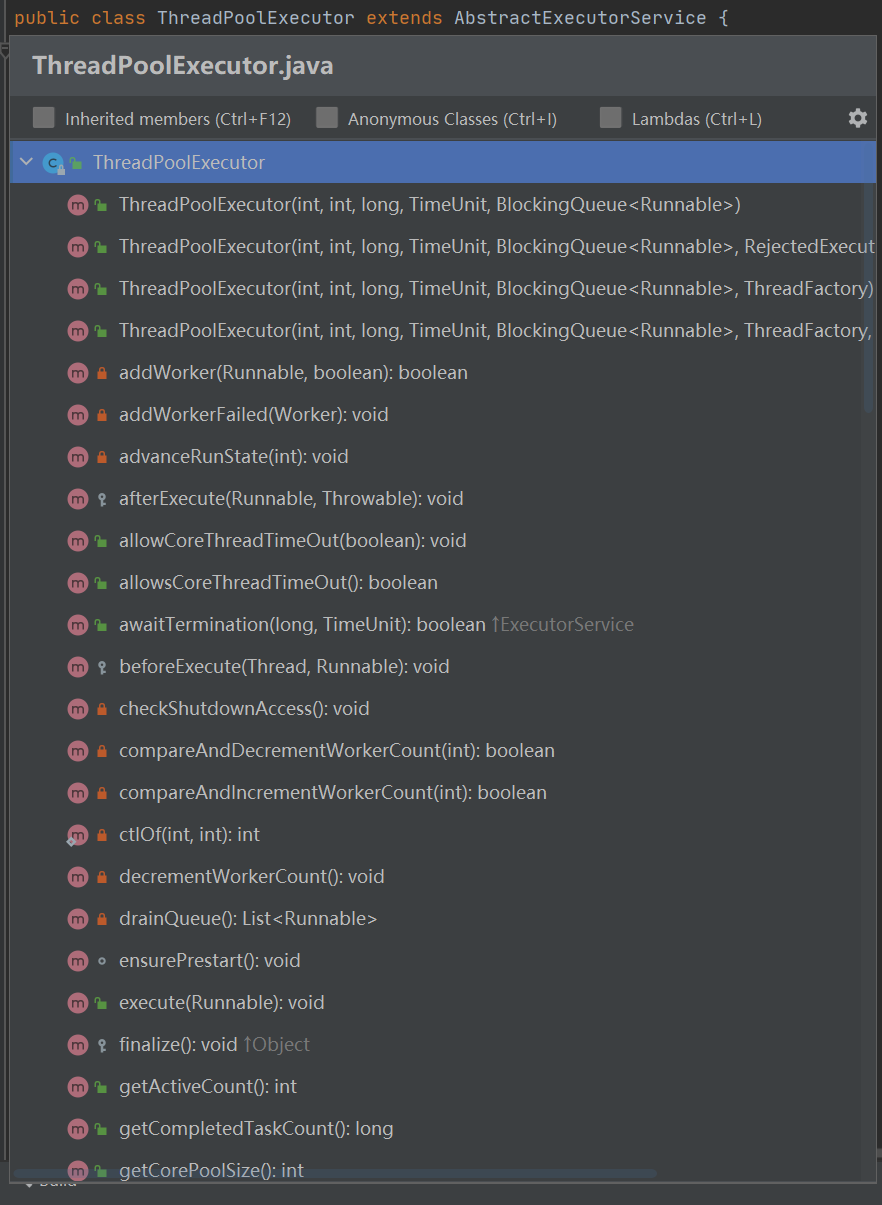Jump to ensurePrestart(): void
Image resolution: width=882 pixels, height=1205 pixels.
[x=209, y=960]
